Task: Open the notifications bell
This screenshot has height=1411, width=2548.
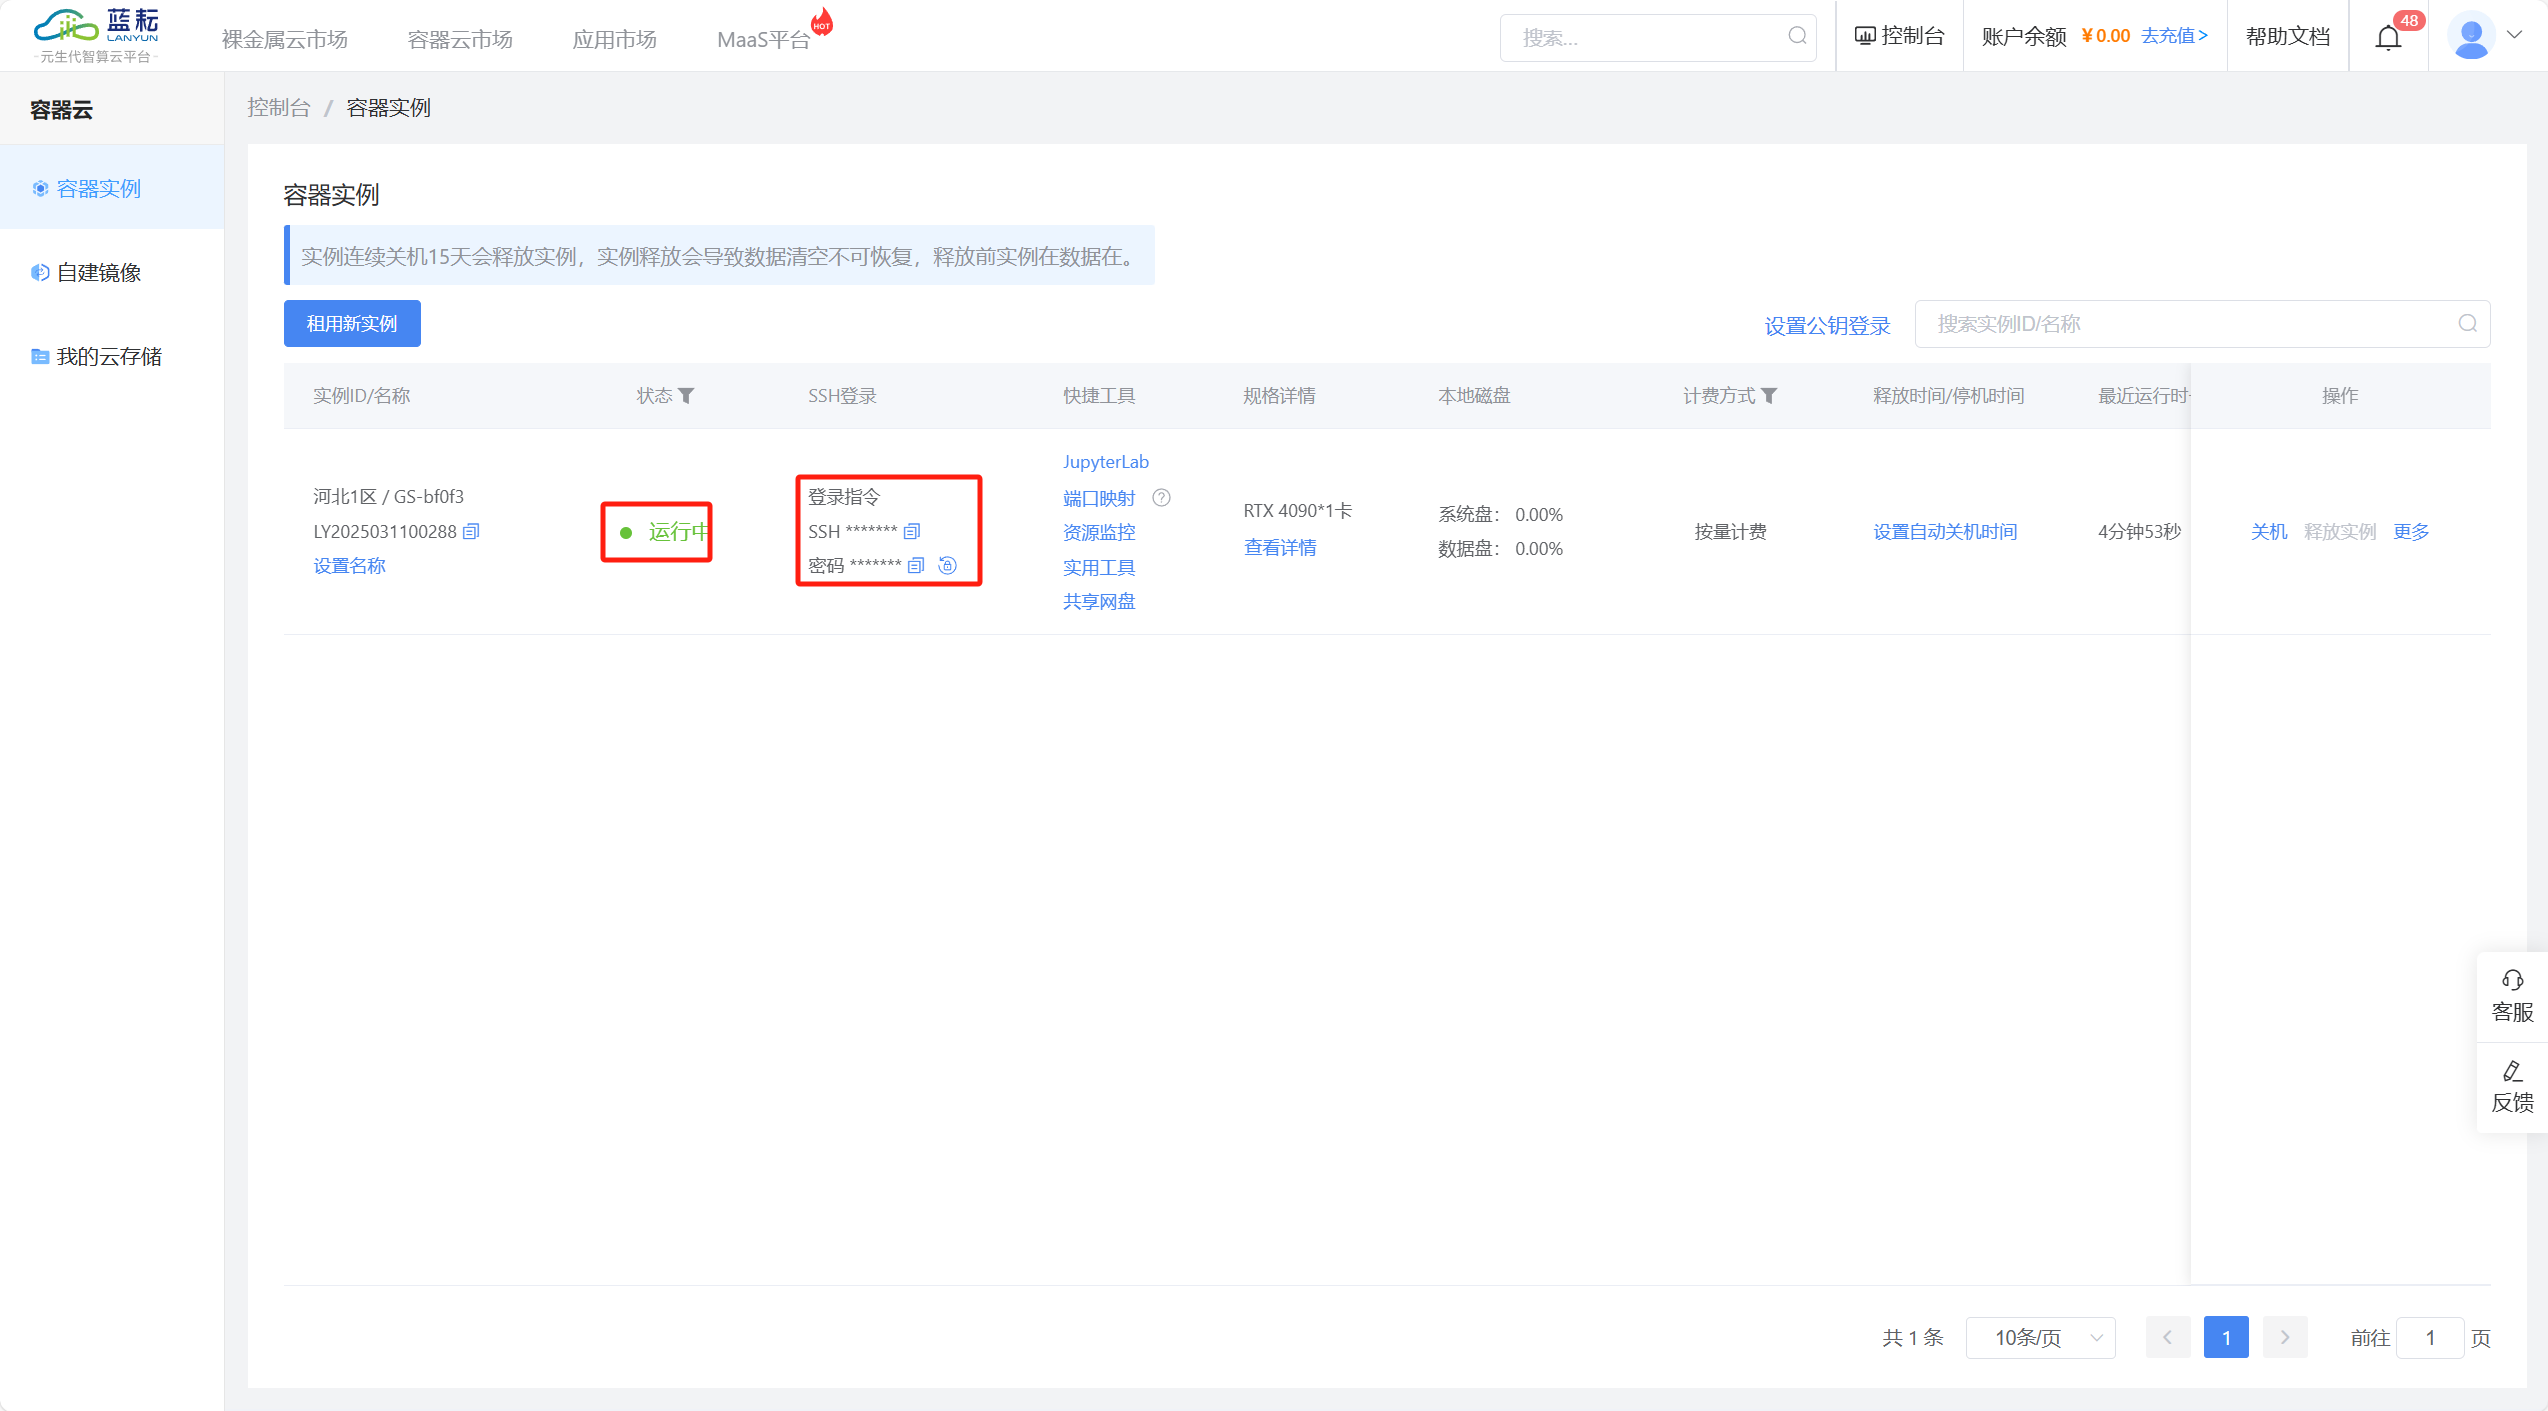Action: 2388,38
